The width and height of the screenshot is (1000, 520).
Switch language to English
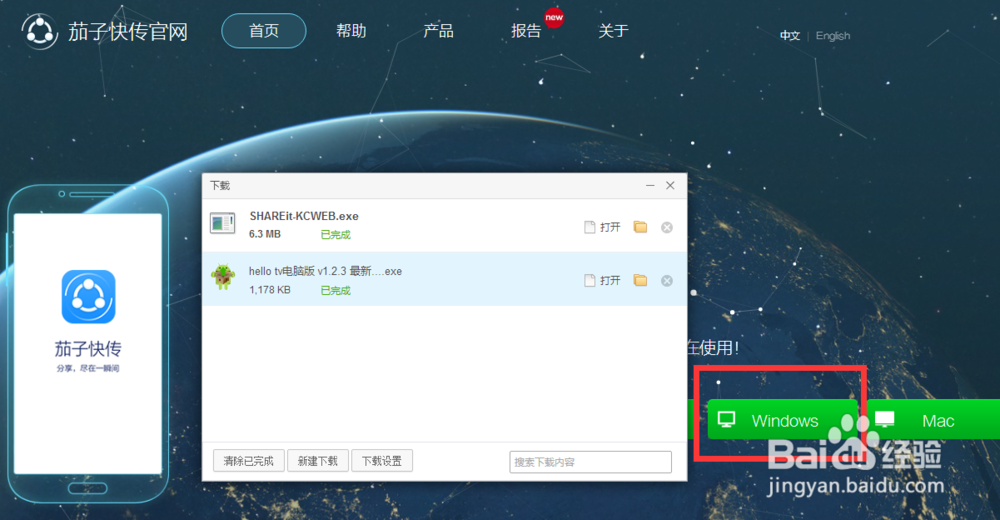tap(833, 36)
